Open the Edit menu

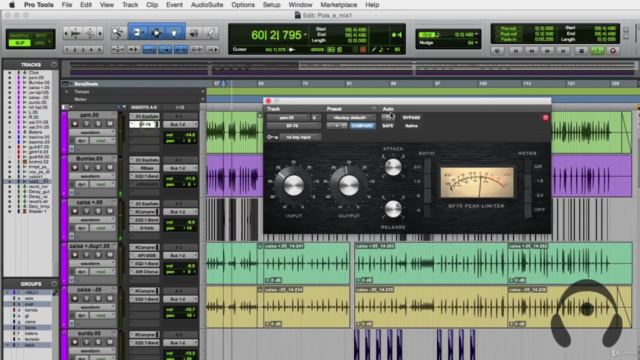(x=86, y=5)
